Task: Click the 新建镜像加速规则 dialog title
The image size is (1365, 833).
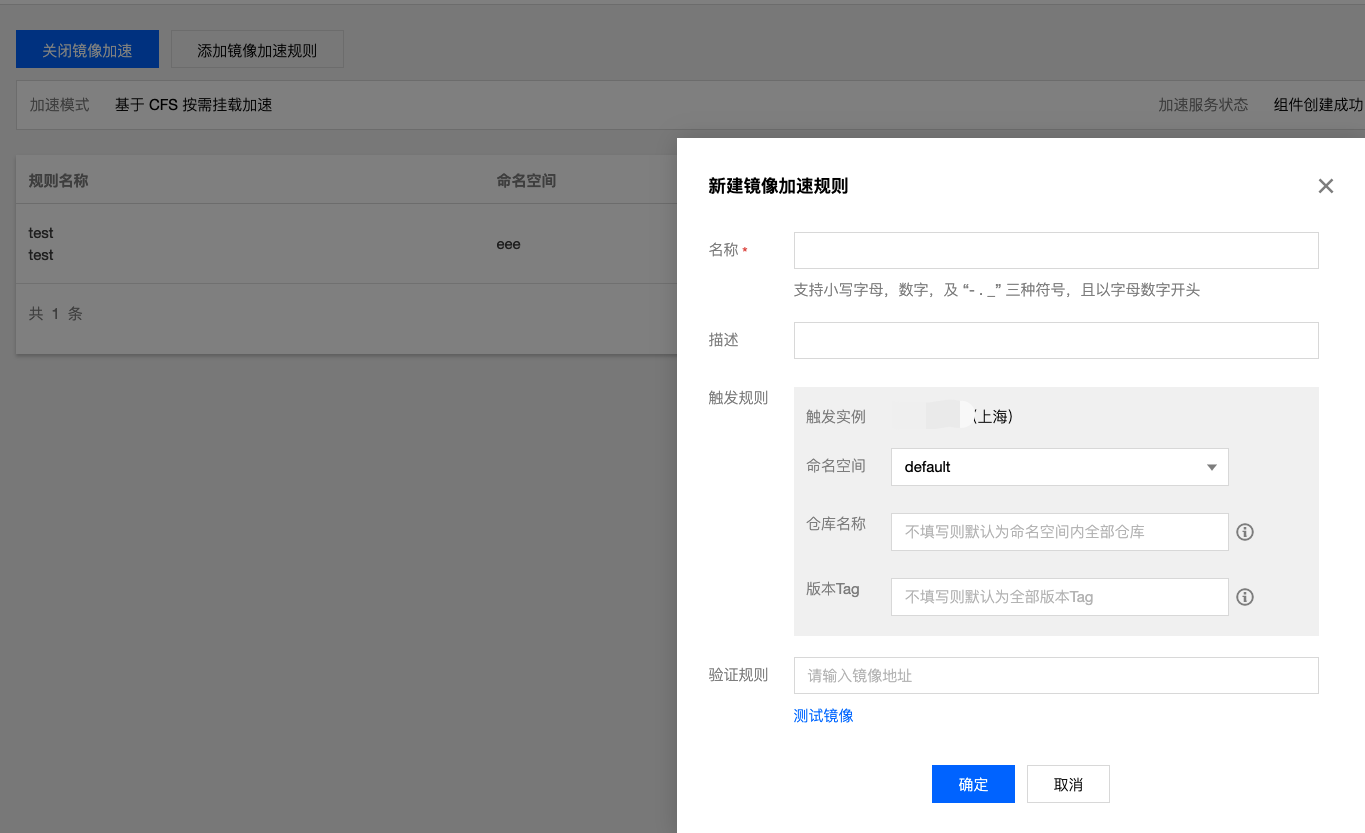Action: tap(778, 186)
